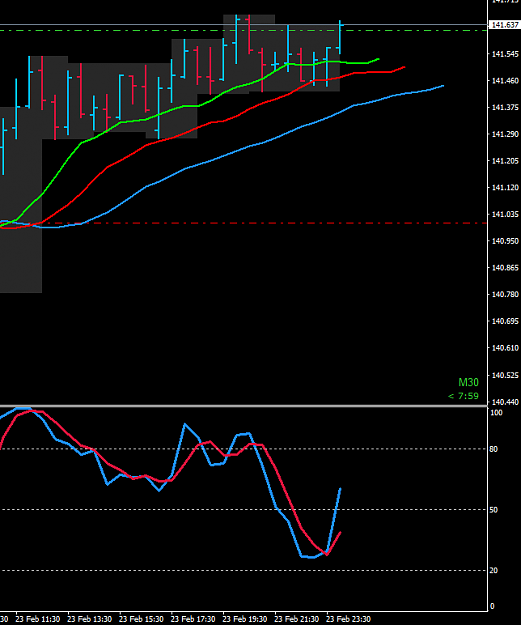This screenshot has height=625, width=521.
Task: Click the candle countdown timer < 7:59
Action: pos(463,396)
